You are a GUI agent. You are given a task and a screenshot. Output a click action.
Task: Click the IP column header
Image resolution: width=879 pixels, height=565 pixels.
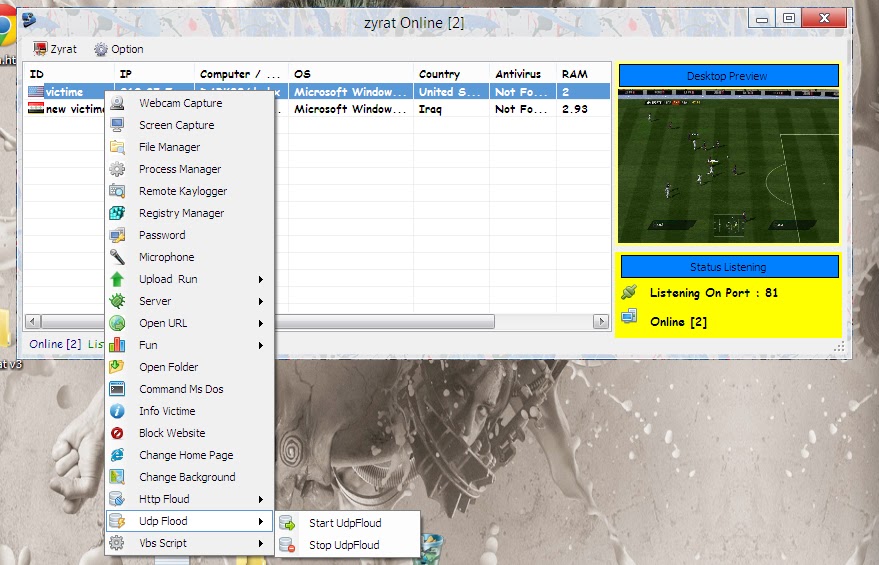coord(154,74)
